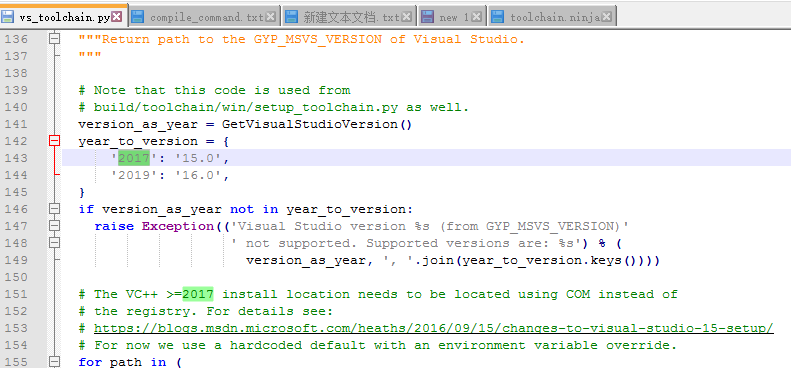Click the '16.0' value in the dict
The image size is (791, 368).
pyautogui.click(x=198, y=175)
